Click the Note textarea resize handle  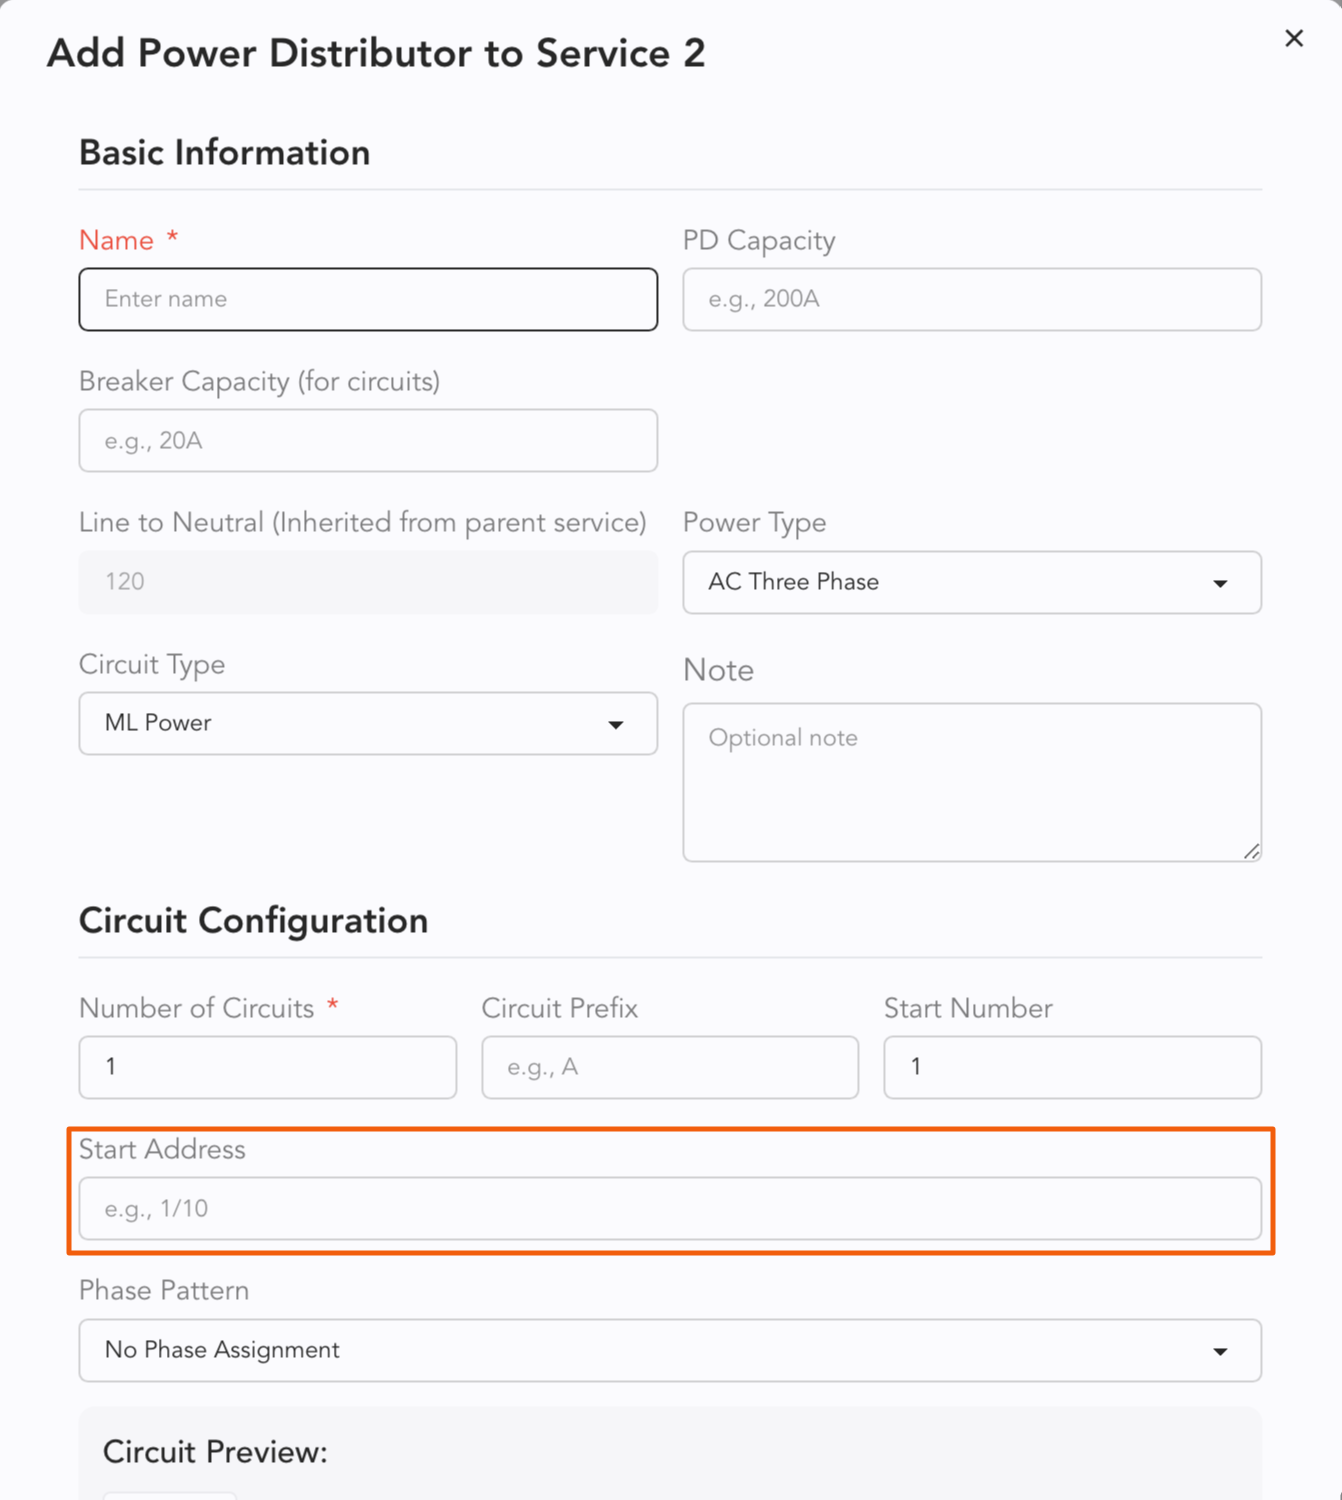coord(1251,851)
